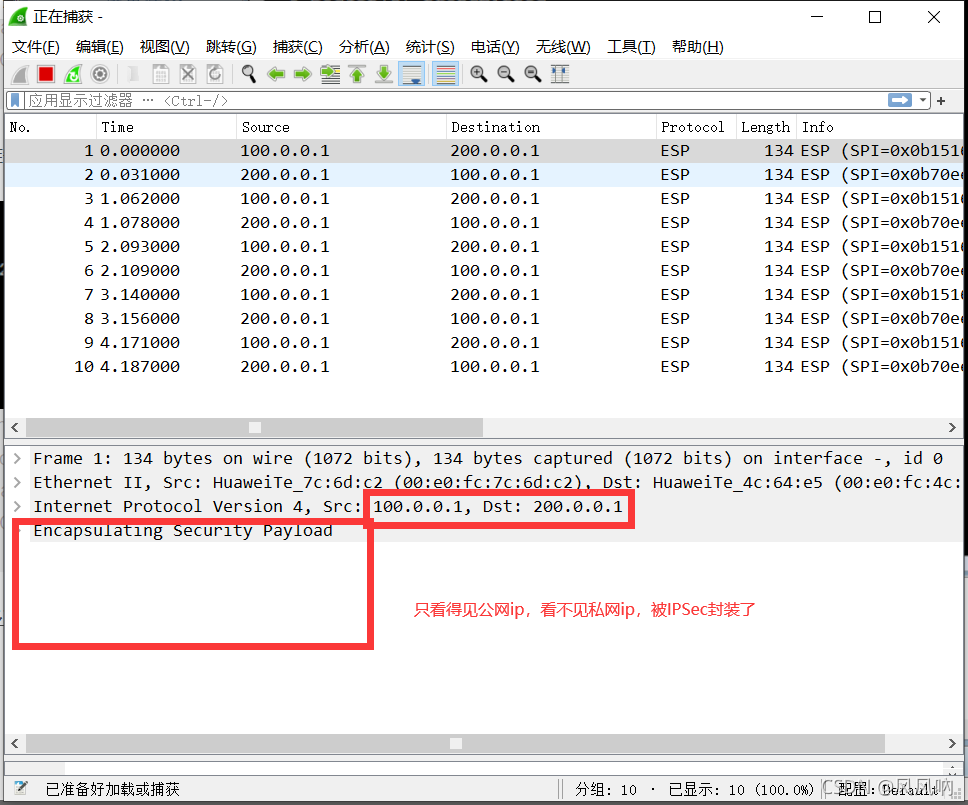Apply display filter arrow button
This screenshot has width=968, height=805.
[x=900, y=100]
